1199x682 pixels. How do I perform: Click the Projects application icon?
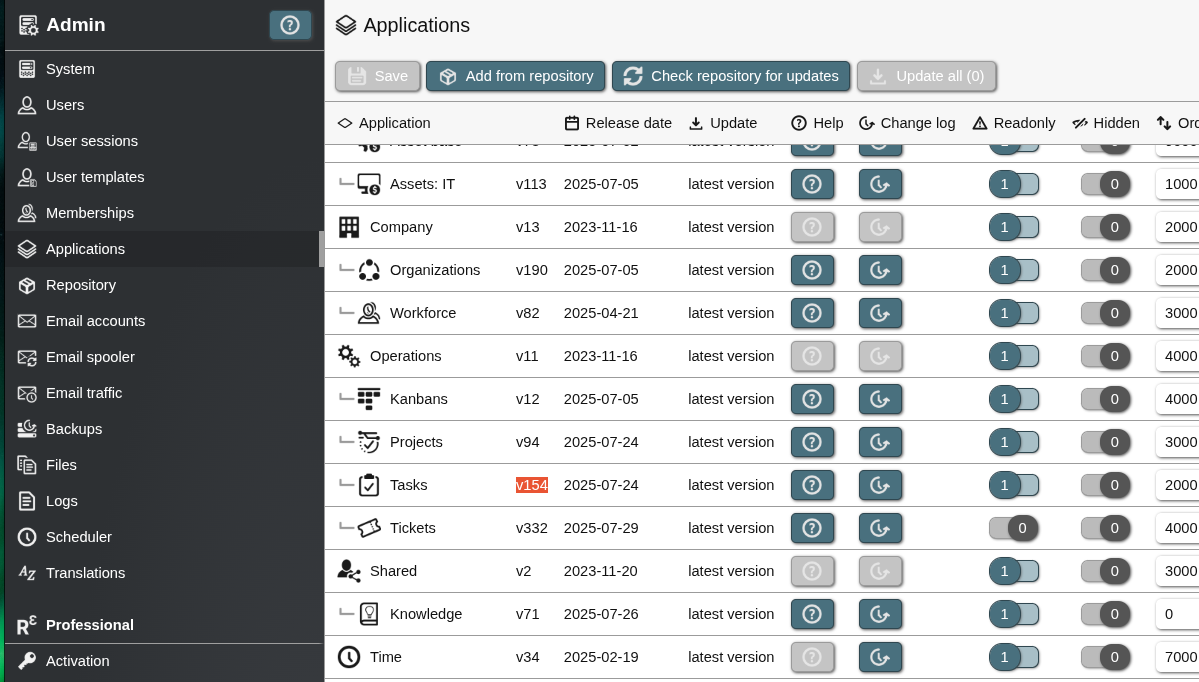pos(369,442)
